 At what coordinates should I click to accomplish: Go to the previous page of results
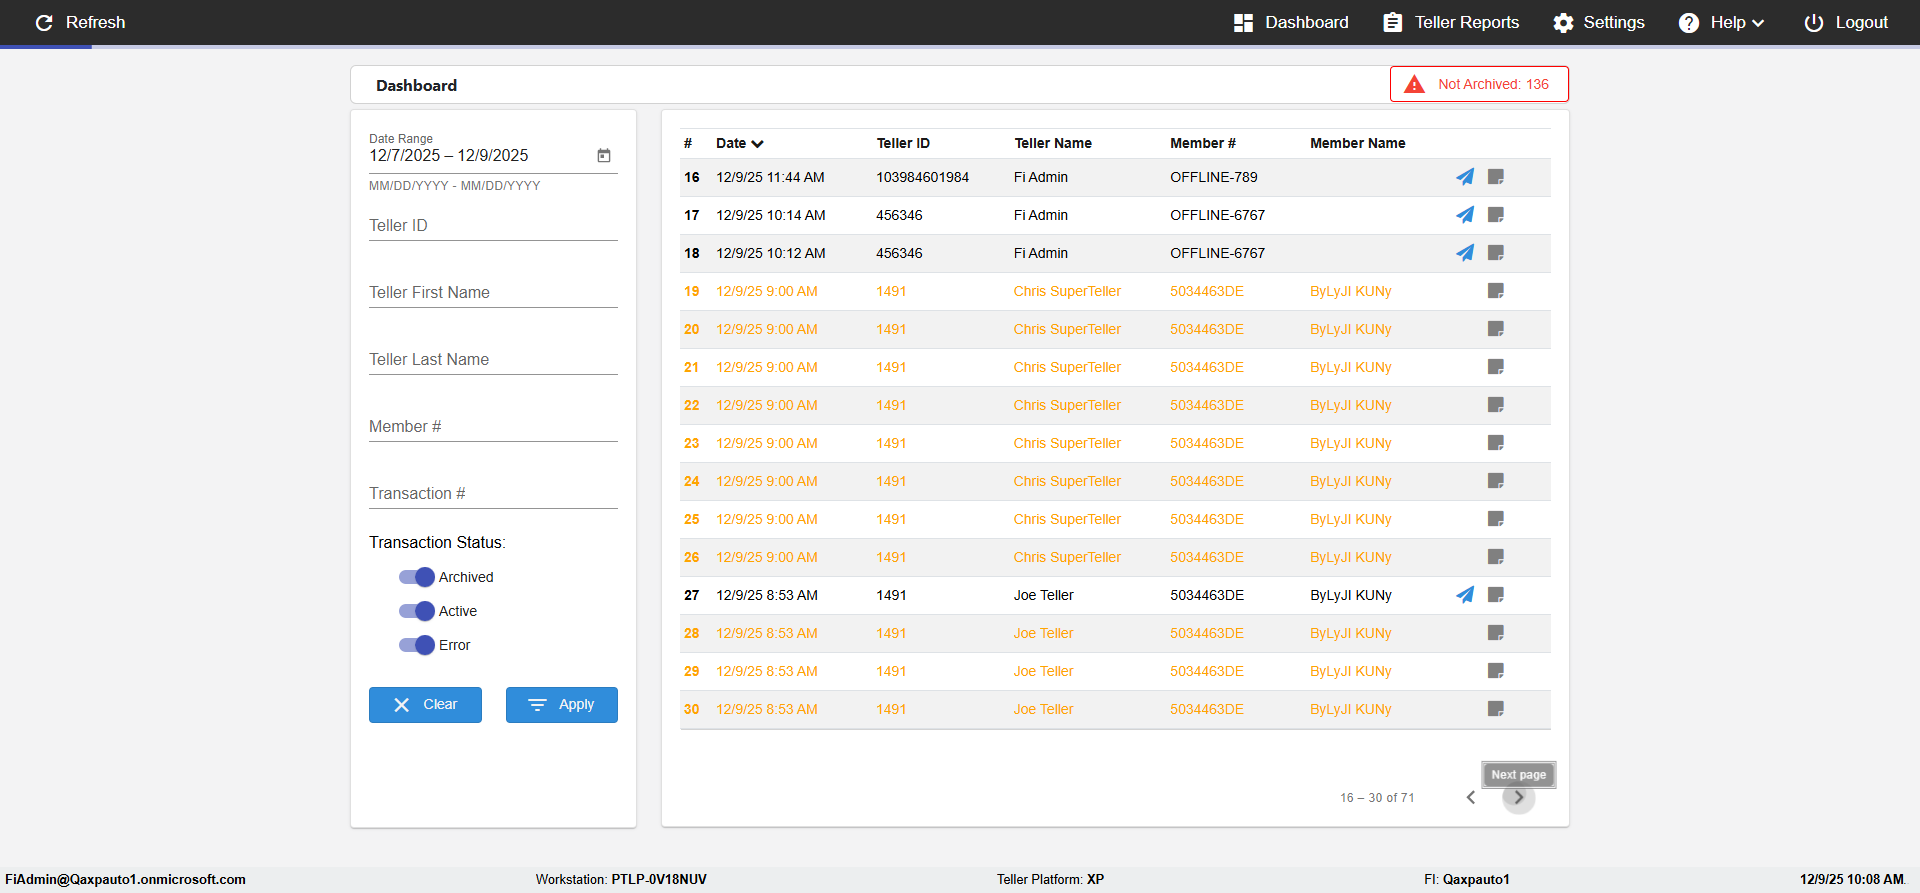point(1470,798)
